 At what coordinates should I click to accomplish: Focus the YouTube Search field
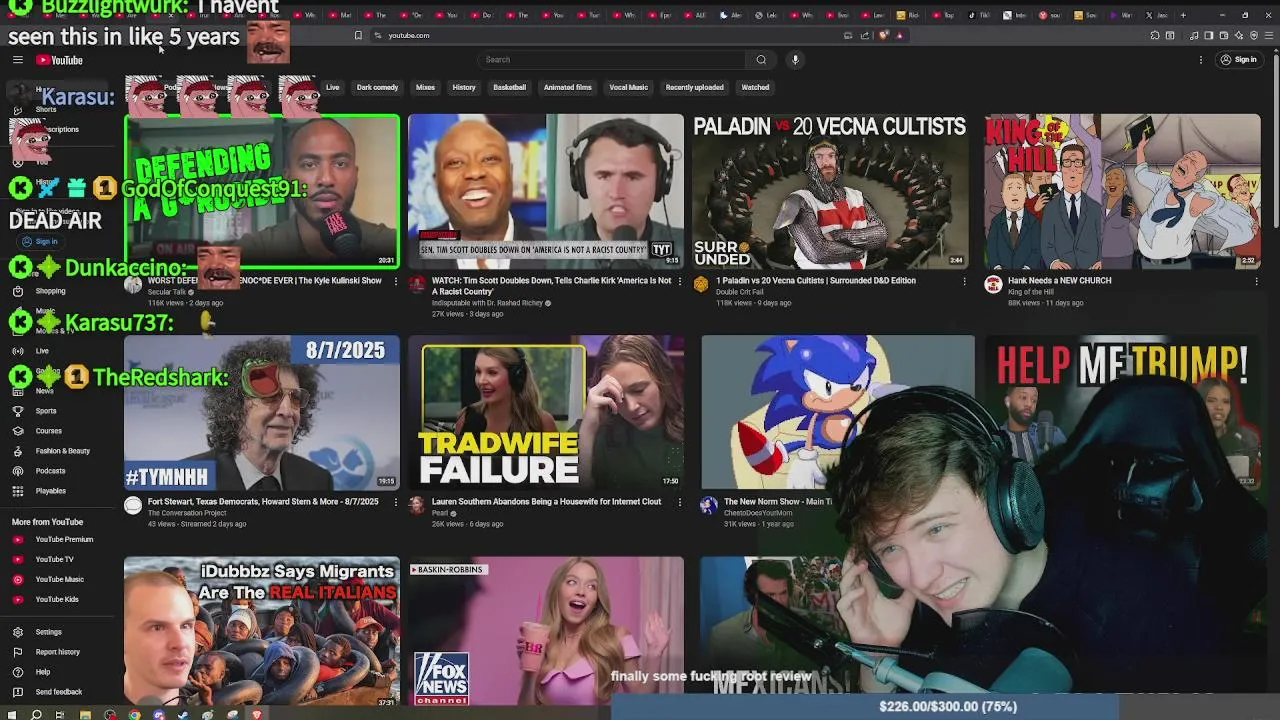(612, 60)
